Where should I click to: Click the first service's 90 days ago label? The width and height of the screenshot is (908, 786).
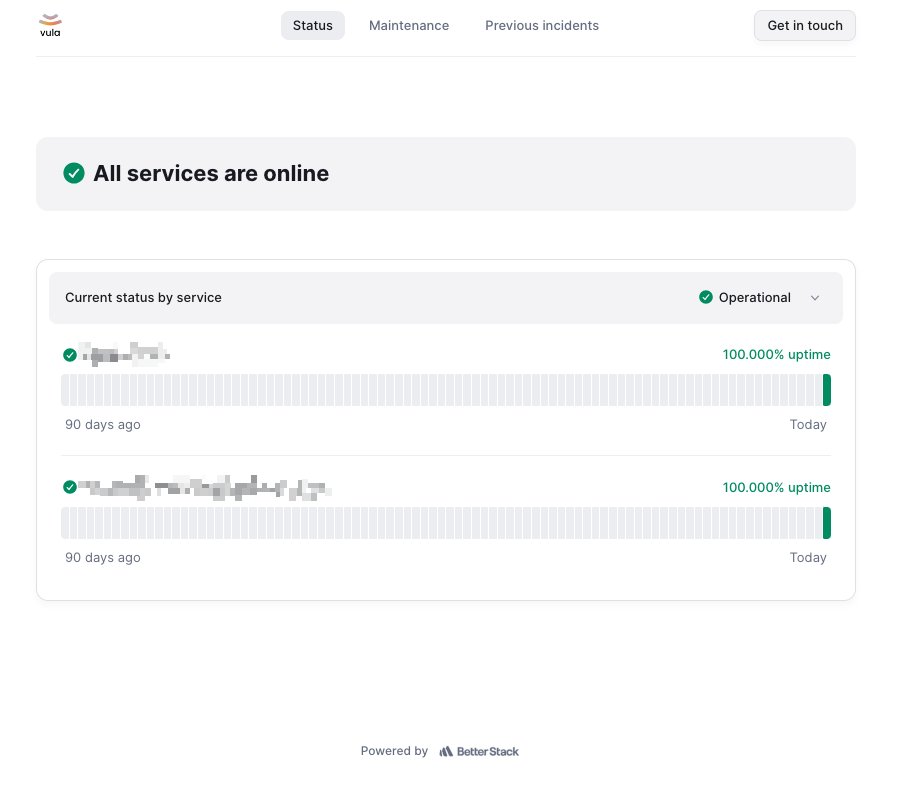coord(102,425)
